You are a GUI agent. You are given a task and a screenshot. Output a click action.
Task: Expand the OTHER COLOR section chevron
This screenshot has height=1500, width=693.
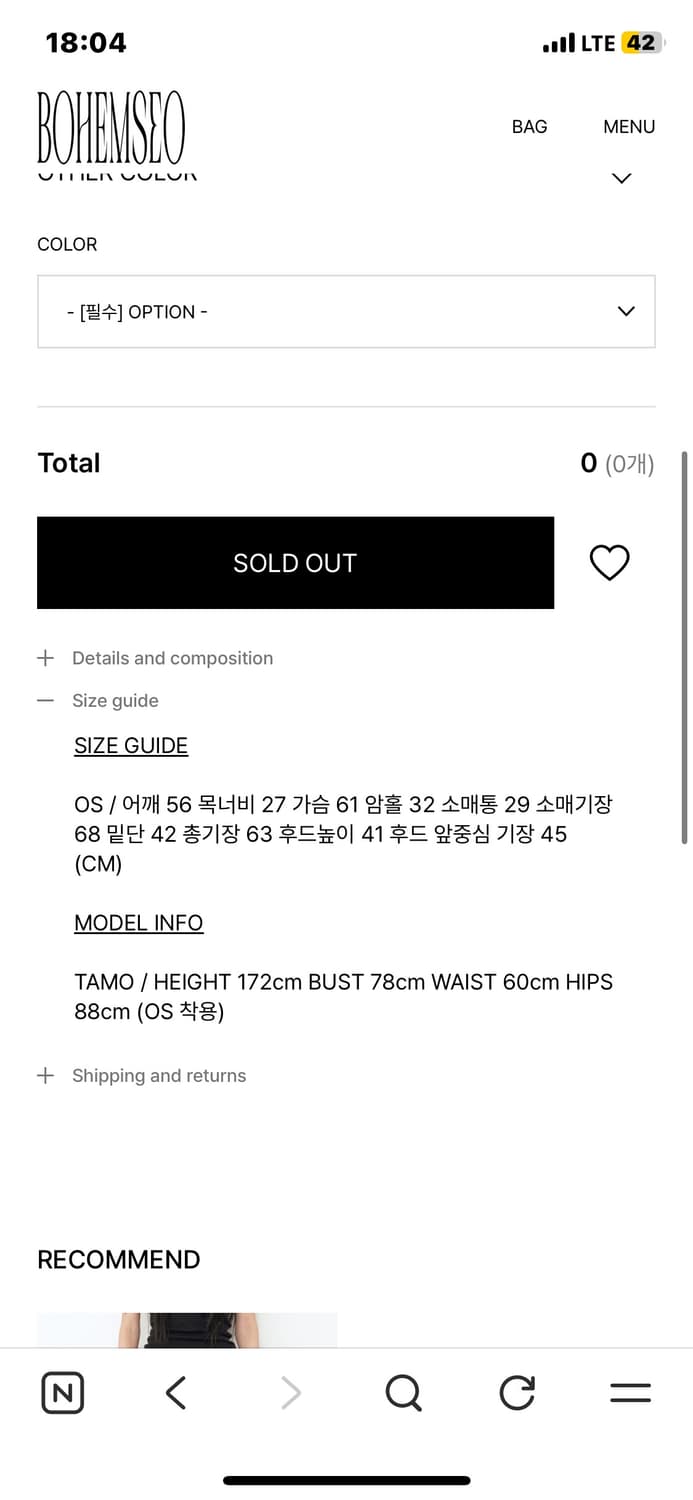coord(621,177)
